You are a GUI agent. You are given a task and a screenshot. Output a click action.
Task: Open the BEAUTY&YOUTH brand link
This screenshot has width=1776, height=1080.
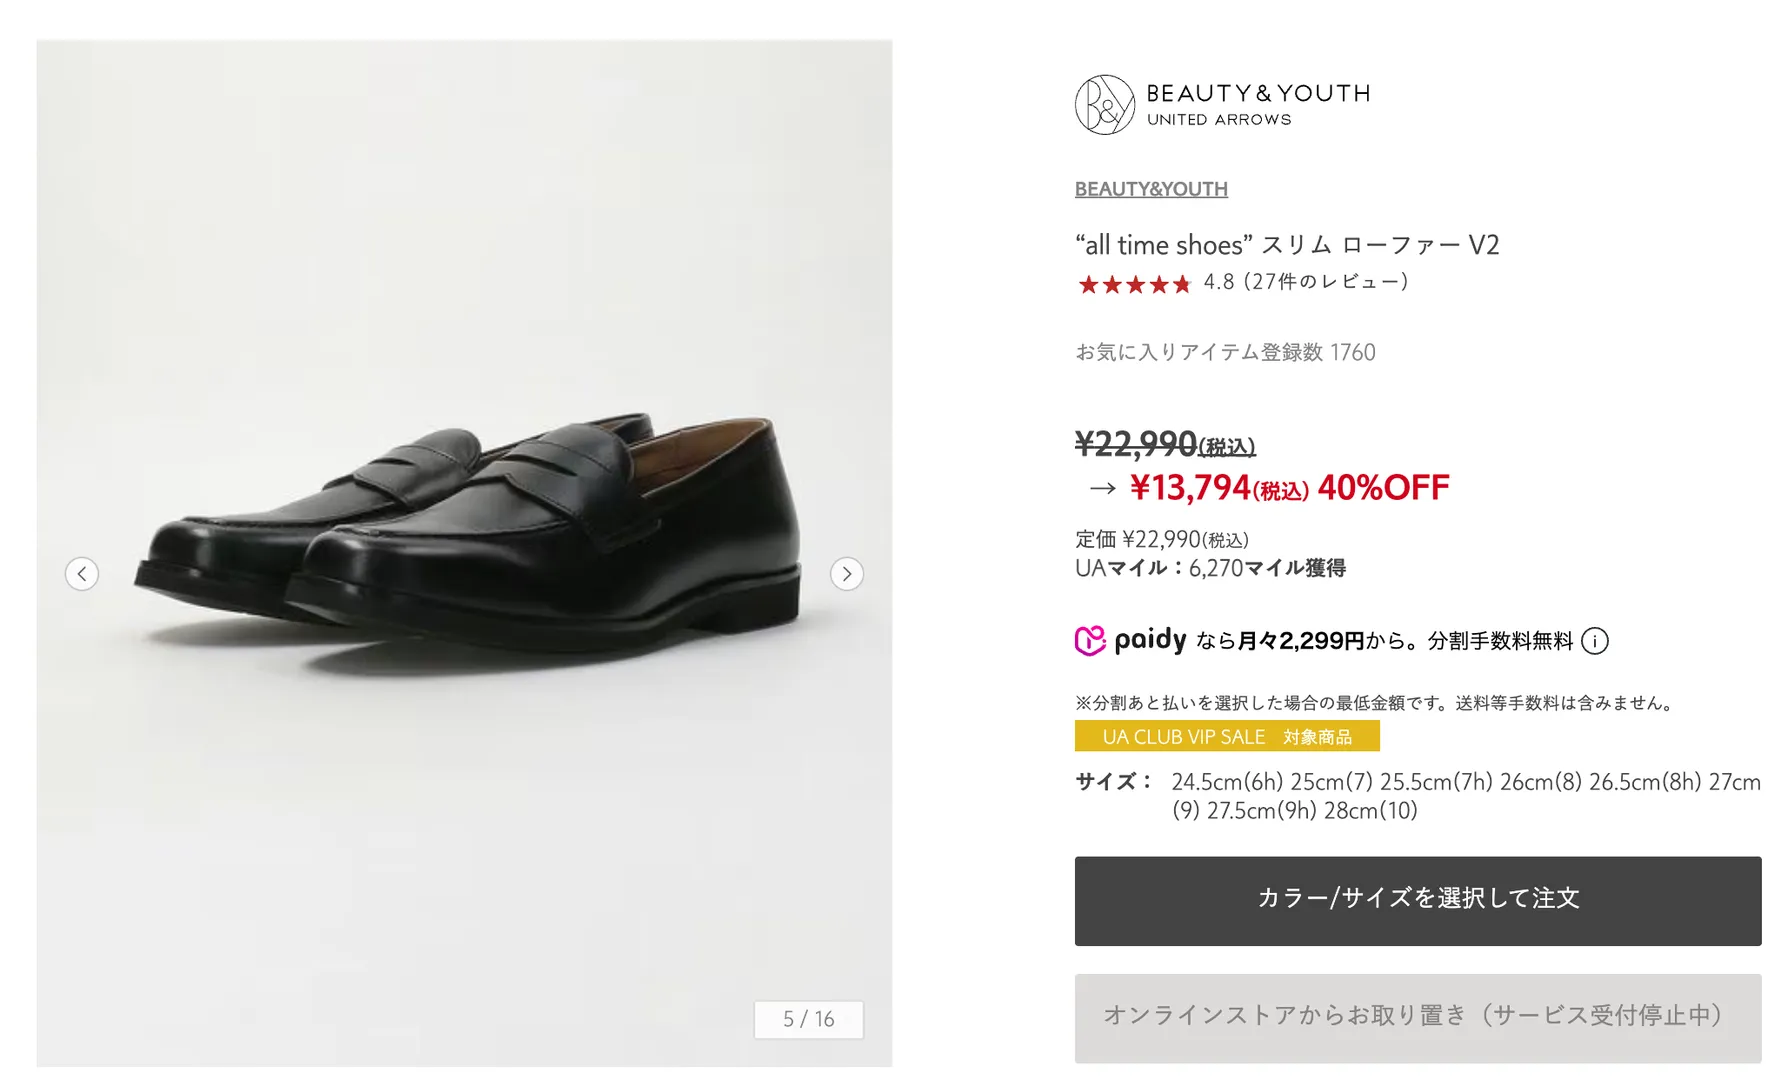point(1151,189)
